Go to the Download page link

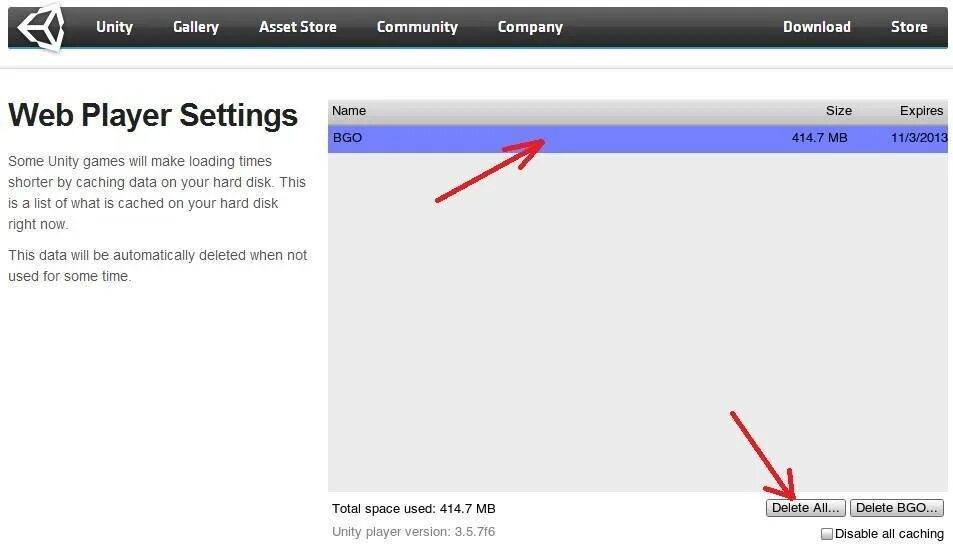(x=817, y=27)
